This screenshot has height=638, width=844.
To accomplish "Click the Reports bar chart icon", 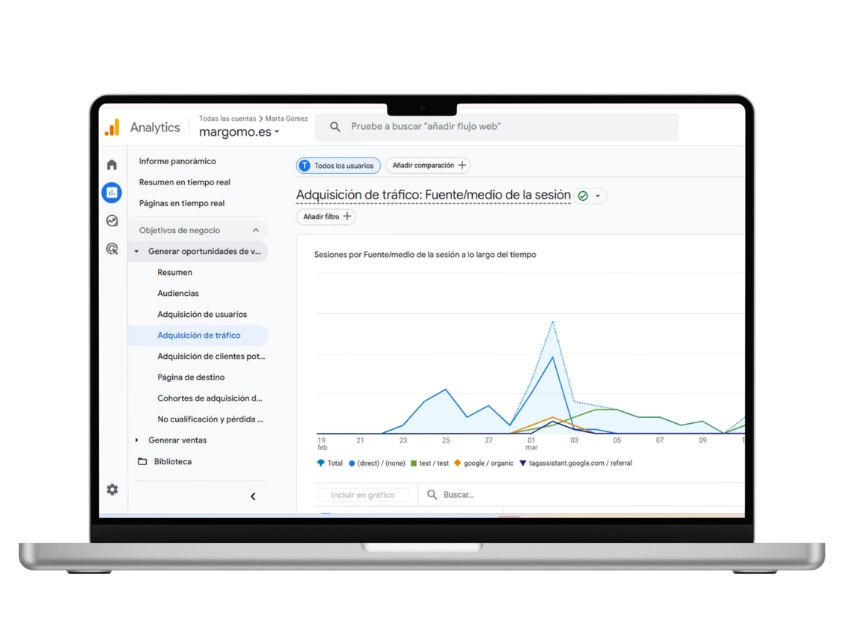I will (112, 192).
